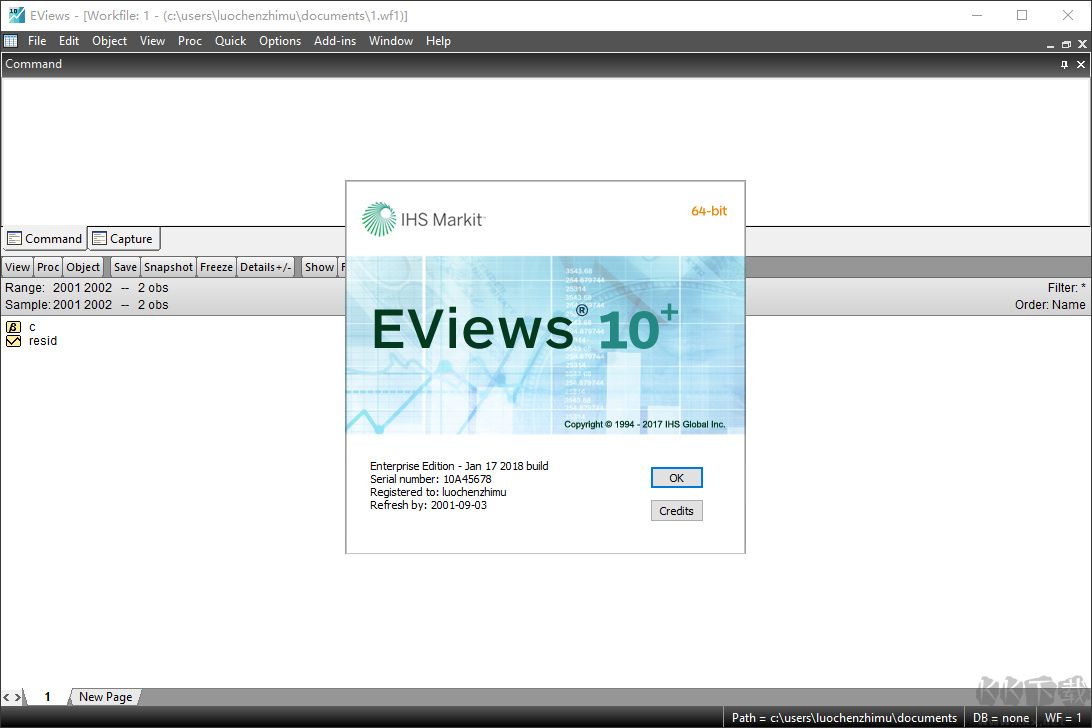
Task: Go to previous workfile page arrow
Action: (x=6, y=697)
